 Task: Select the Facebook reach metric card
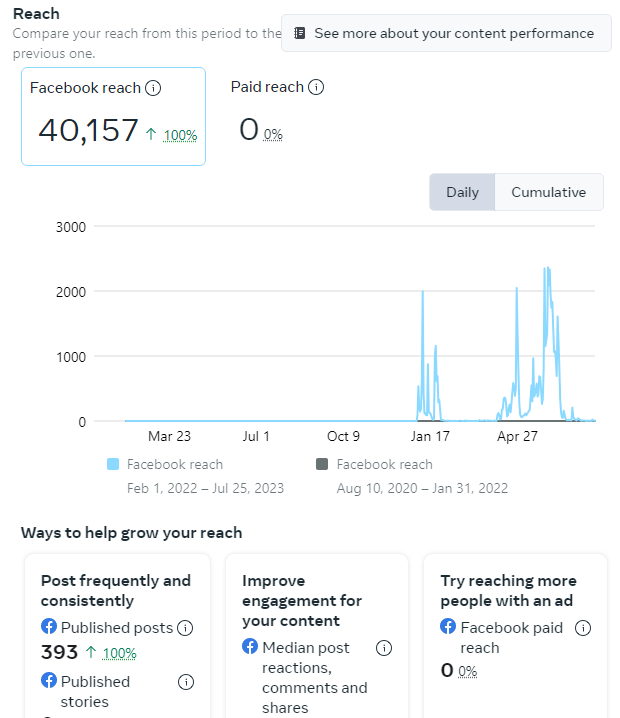pos(114,116)
